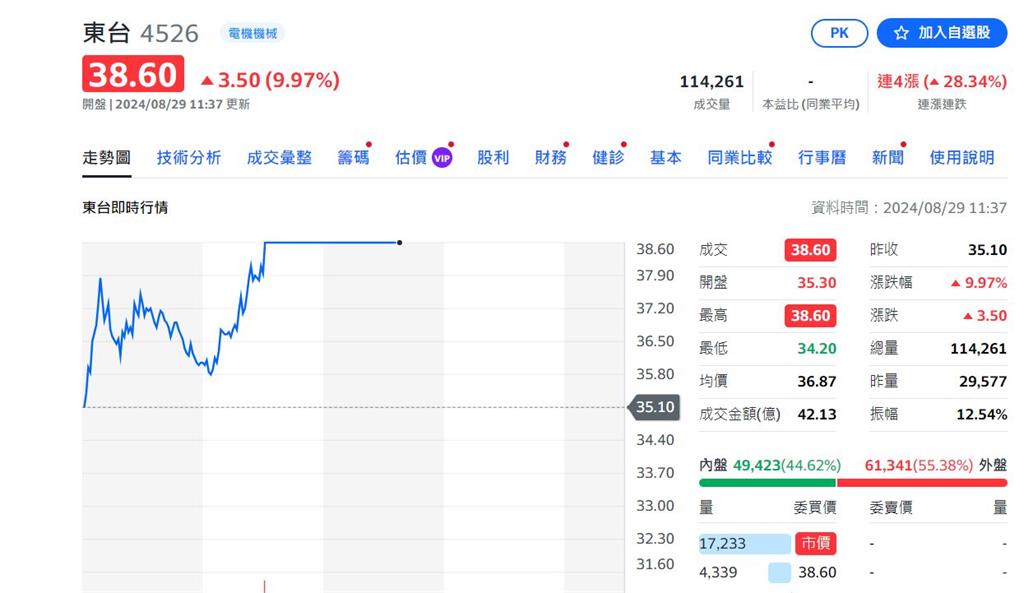Click the 35.10 previous close price marker
The height and width of the screenshot is (593, 1024).
coord(655,407)
